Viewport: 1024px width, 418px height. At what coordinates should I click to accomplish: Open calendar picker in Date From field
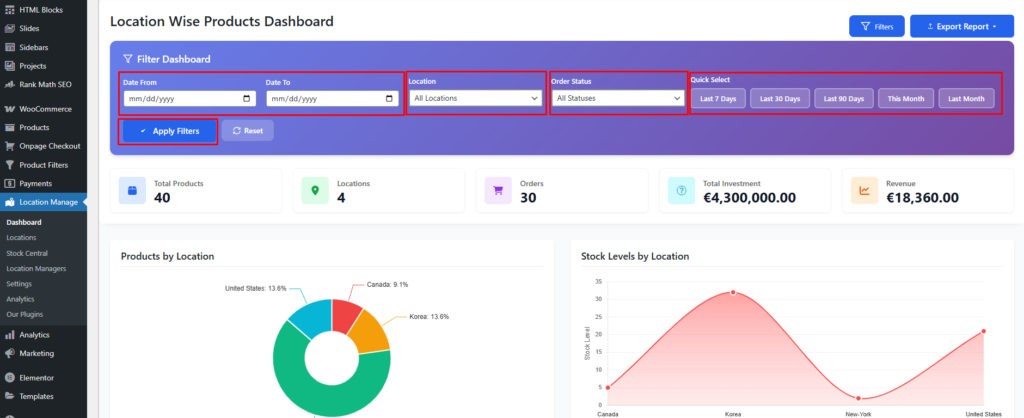coord(247,99)
